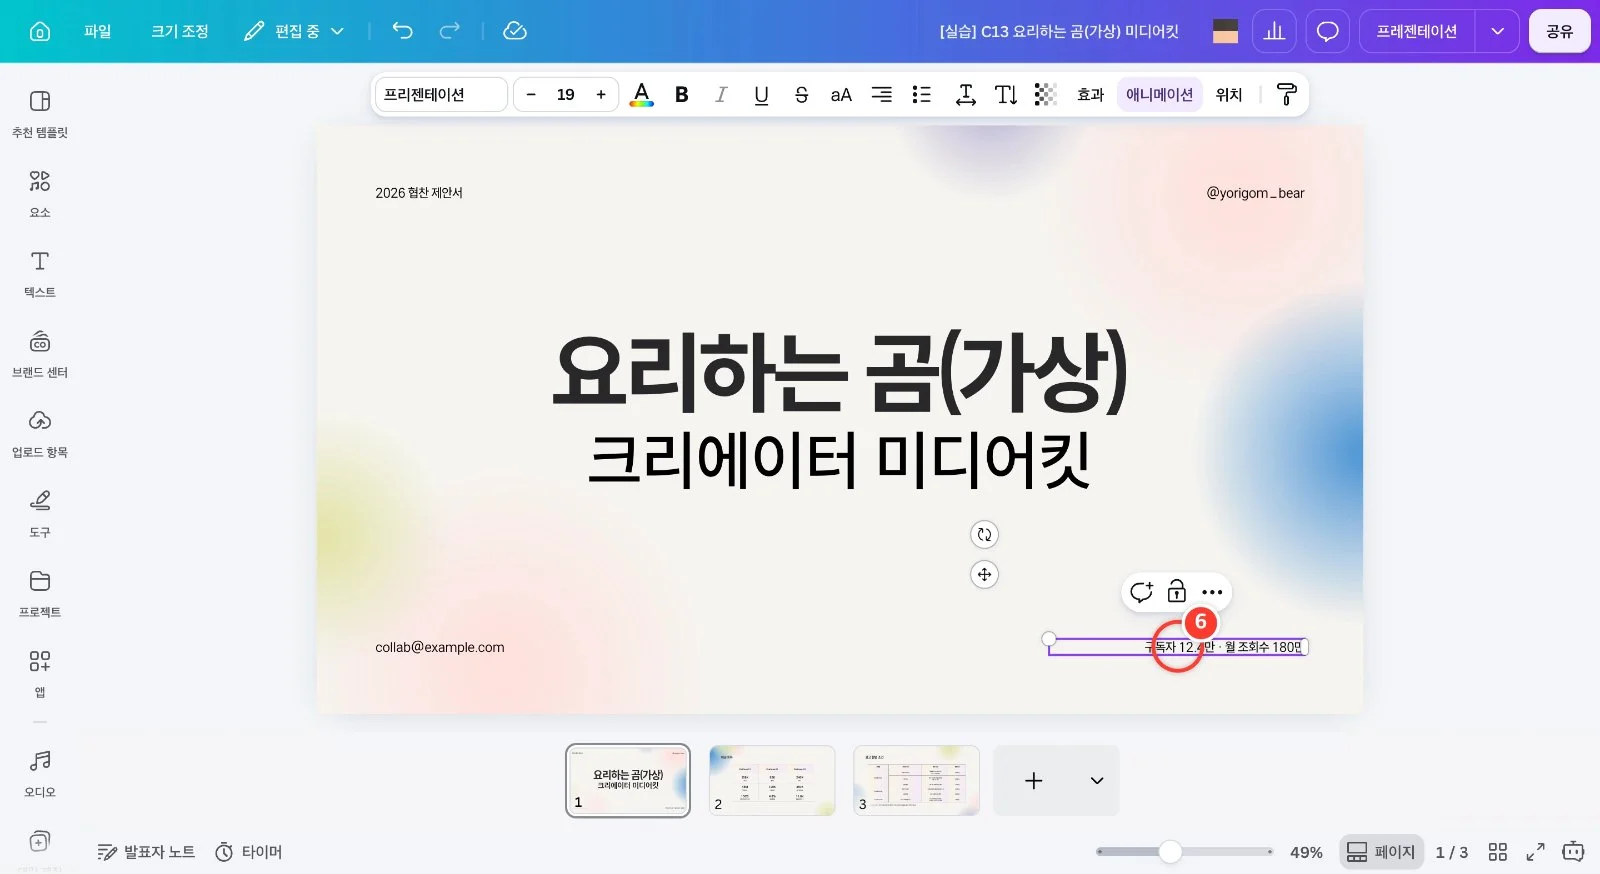The height and width of the screenshot is (874, 1600).
Task: Open the comments speech bubble icon
Action: tap(1327, 31)
